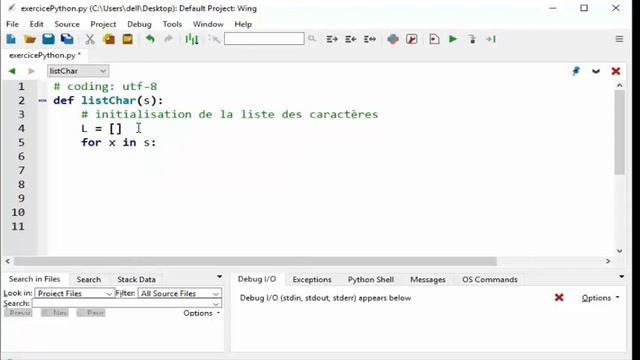640x360 pixels.
Task: Click the red-boxed icon next to Python icon
Action: click(412, 39)
